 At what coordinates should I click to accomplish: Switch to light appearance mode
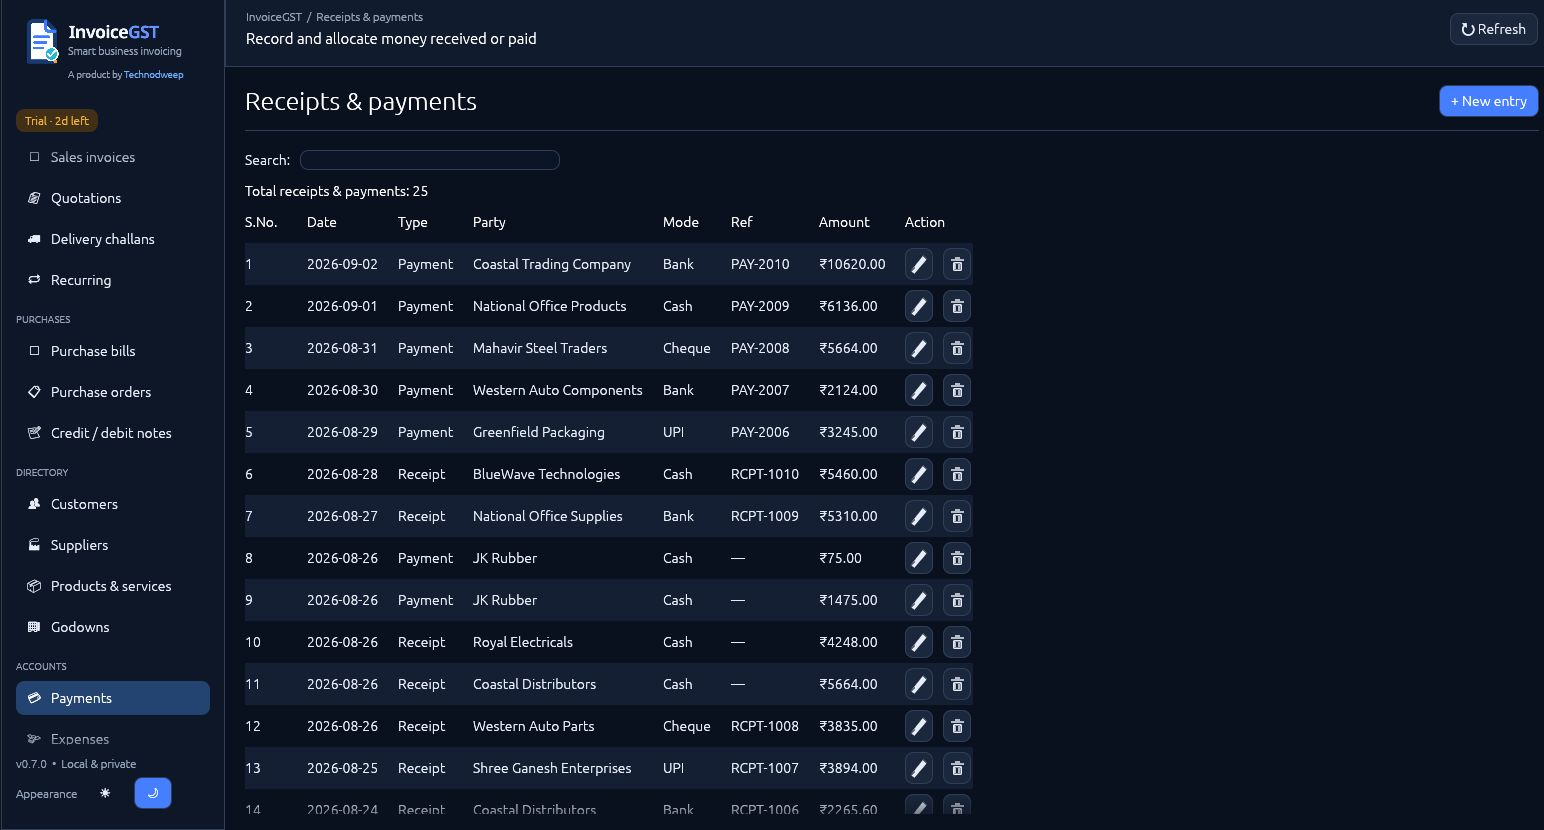pos(105,793)
